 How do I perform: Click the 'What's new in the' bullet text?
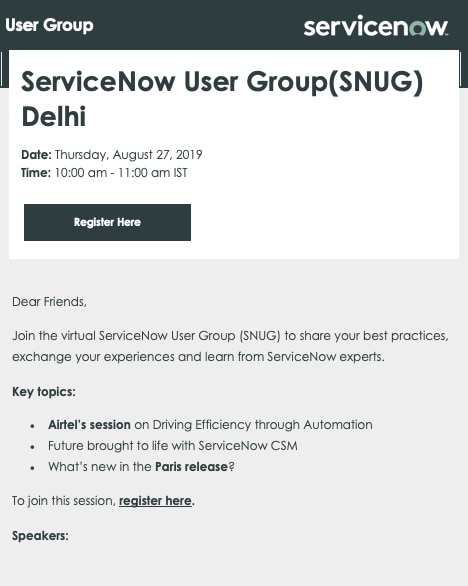[100, 467]
